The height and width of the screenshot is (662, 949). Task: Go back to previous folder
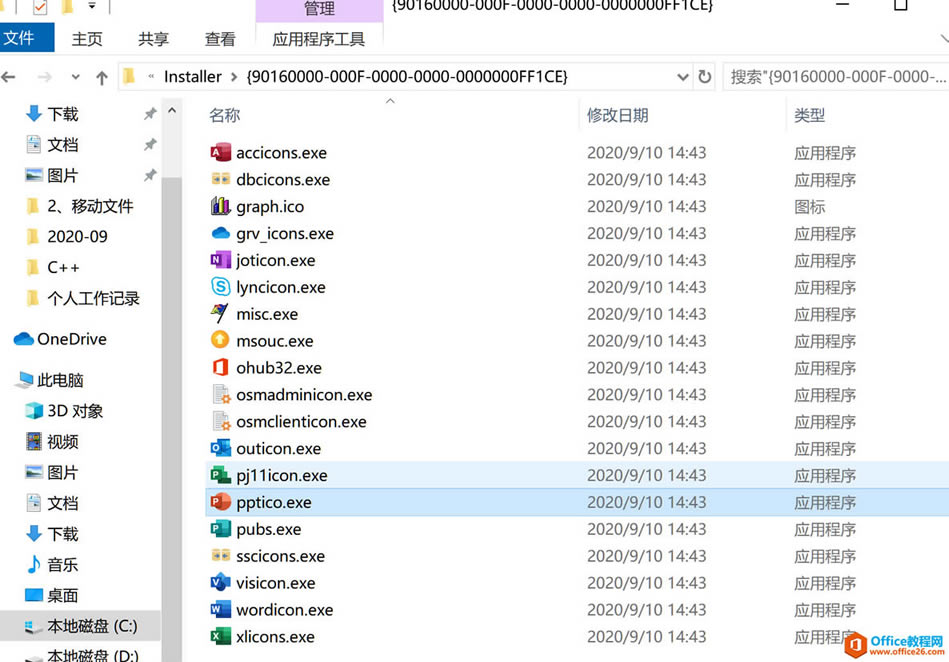point(8,77)
